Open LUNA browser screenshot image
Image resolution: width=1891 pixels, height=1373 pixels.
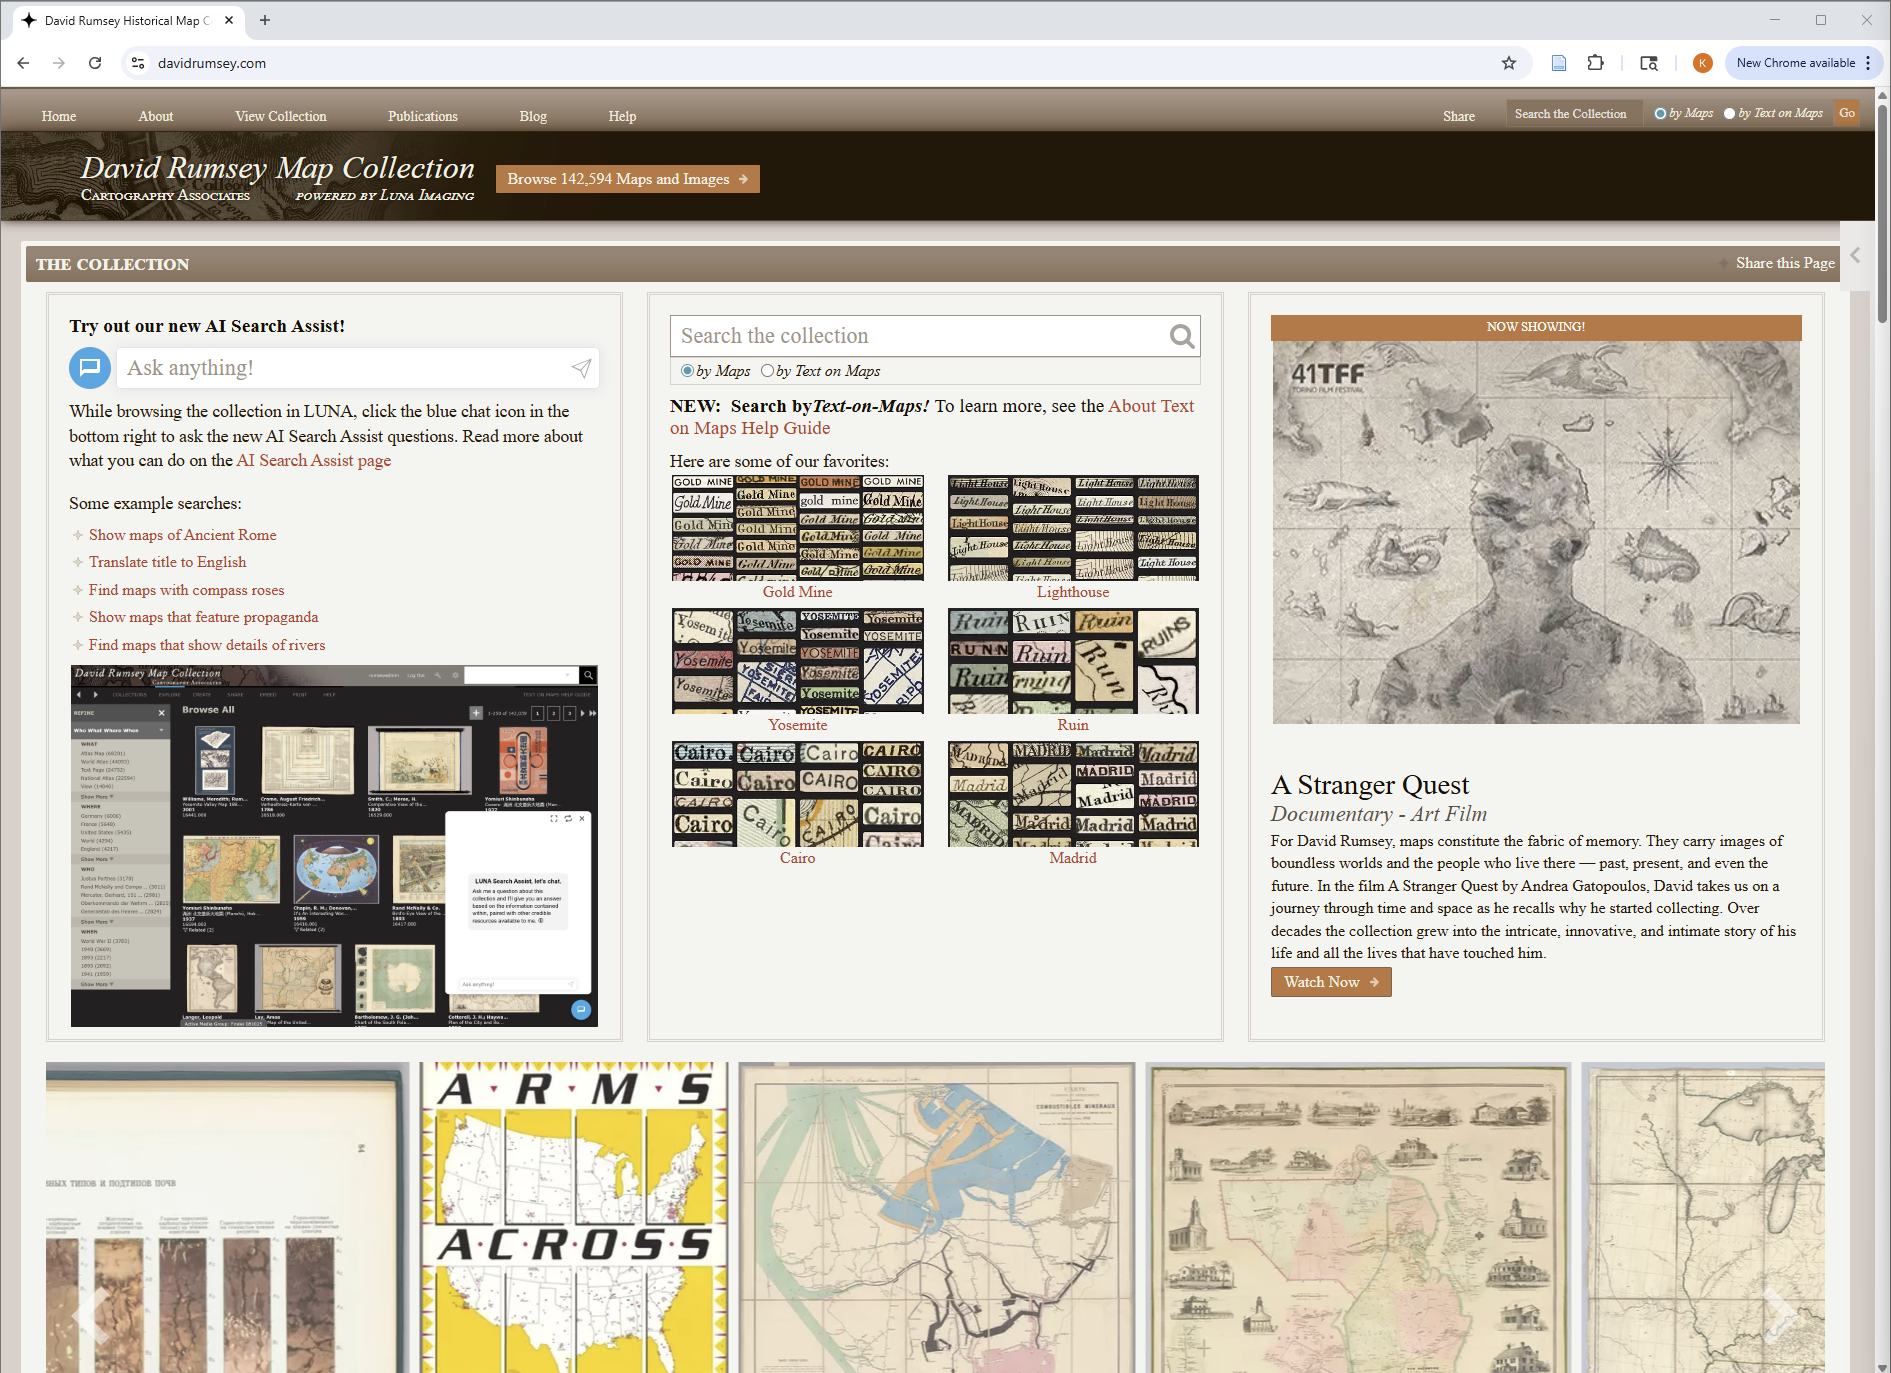(x=334, y=846)
